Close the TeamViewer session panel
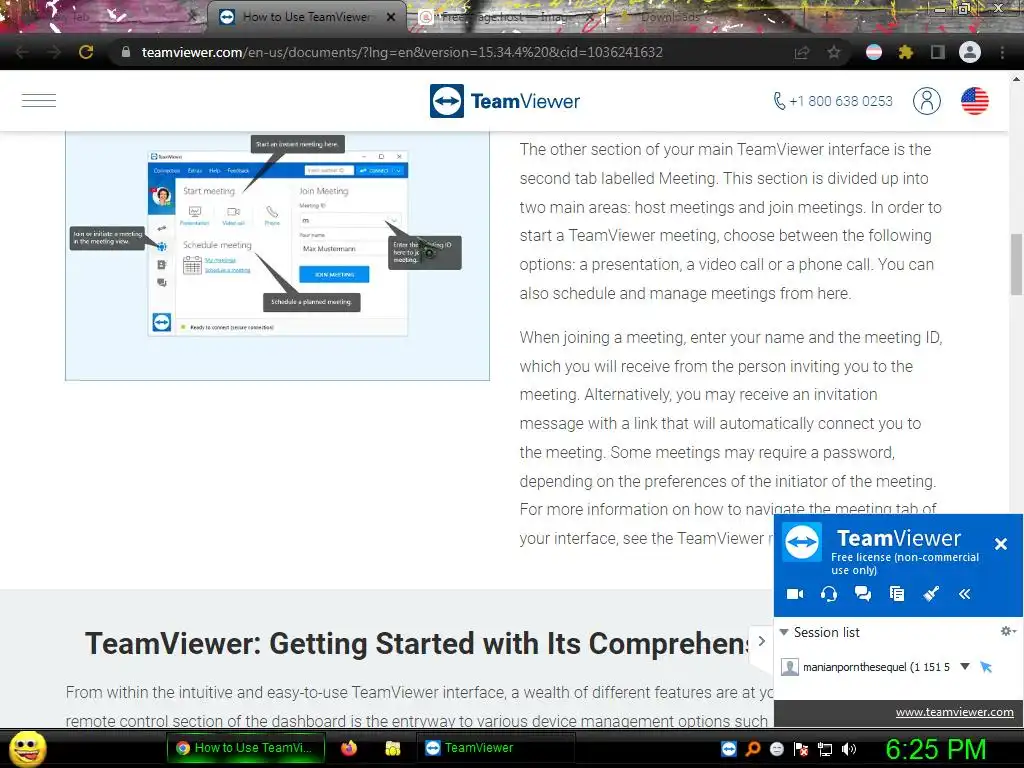1024x768 pixels. 1000,543
